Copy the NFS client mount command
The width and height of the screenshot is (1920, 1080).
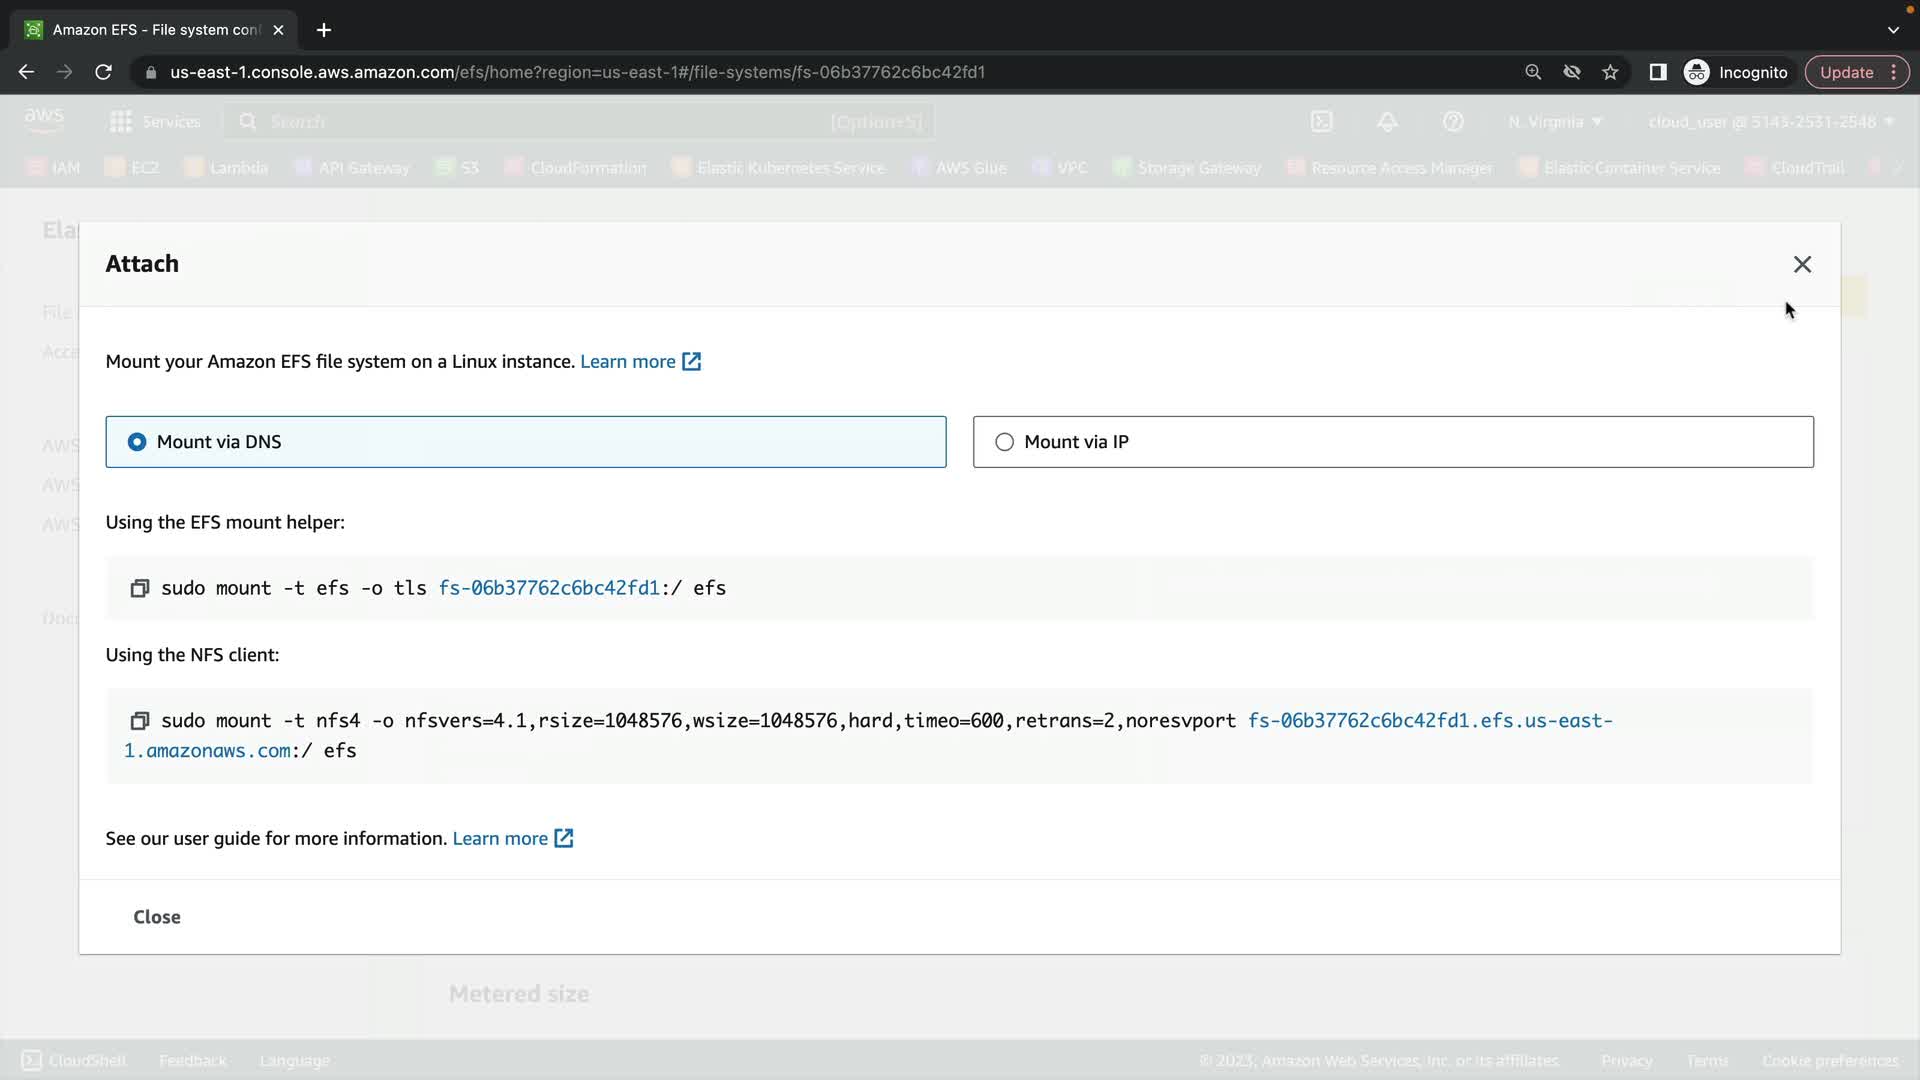pyautogui.click(x=140, y=721)
